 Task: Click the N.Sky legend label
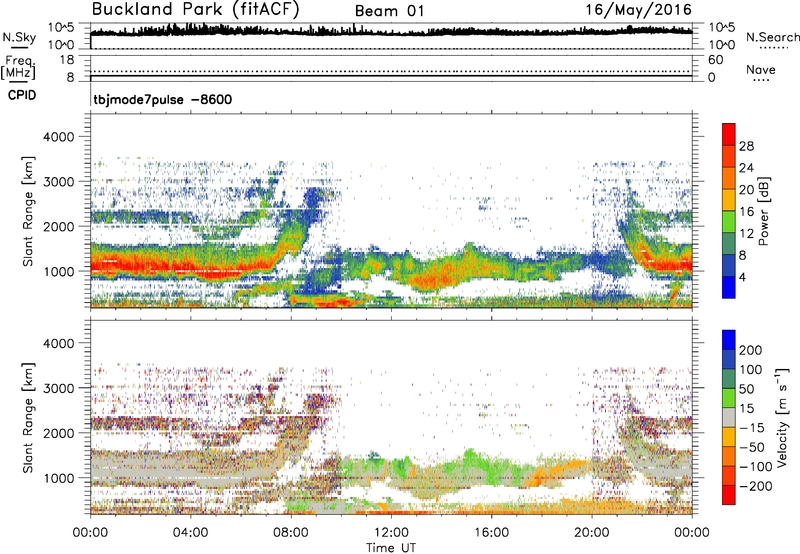click(x=19, y=37)
